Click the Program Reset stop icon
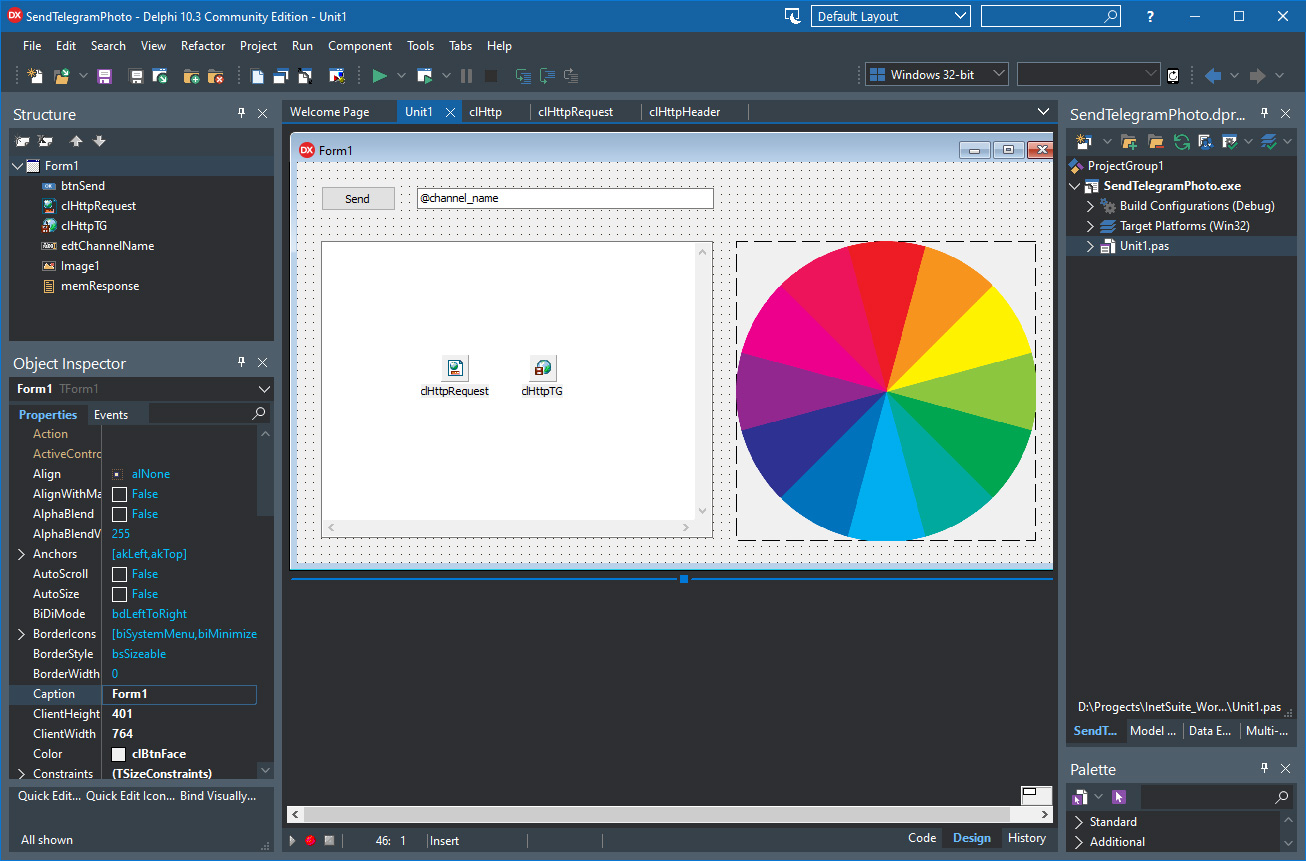 (x=491, y=76)
